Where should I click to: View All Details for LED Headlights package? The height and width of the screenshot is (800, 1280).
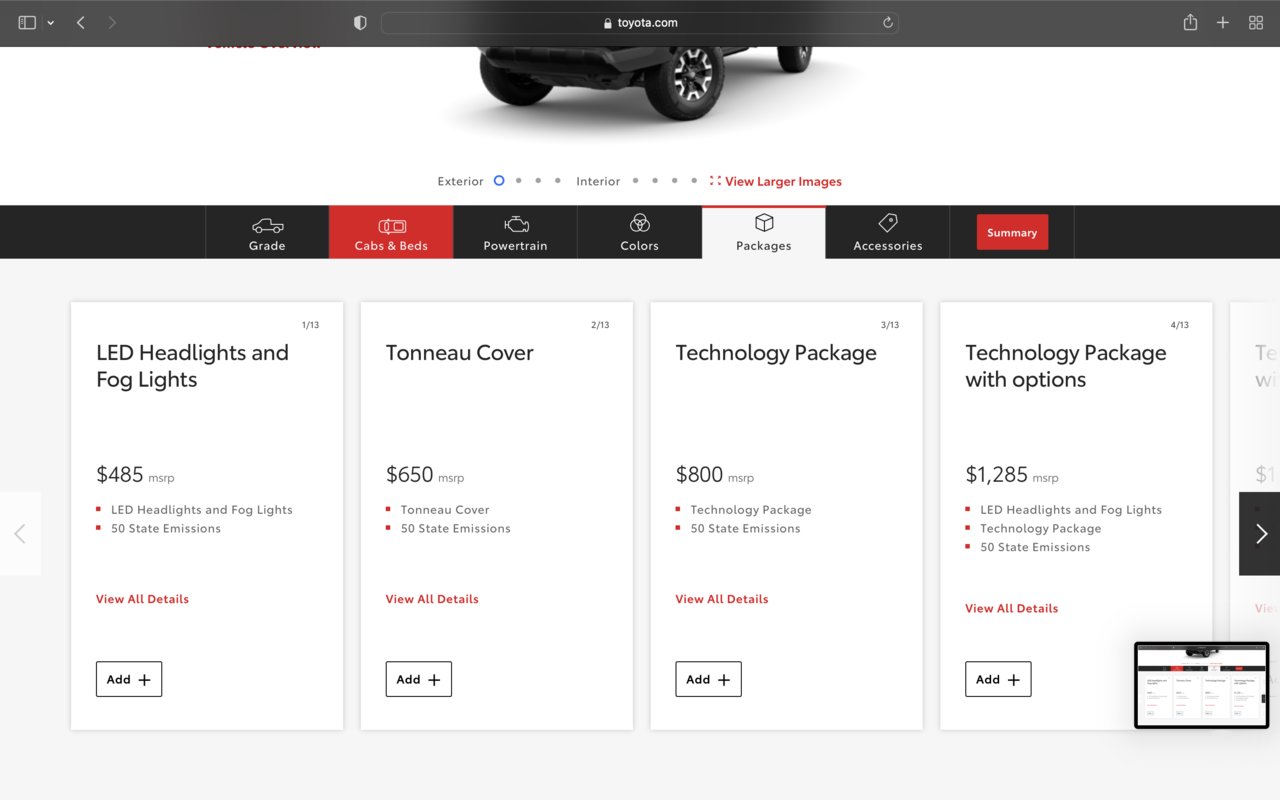click(x=142, y=599)
